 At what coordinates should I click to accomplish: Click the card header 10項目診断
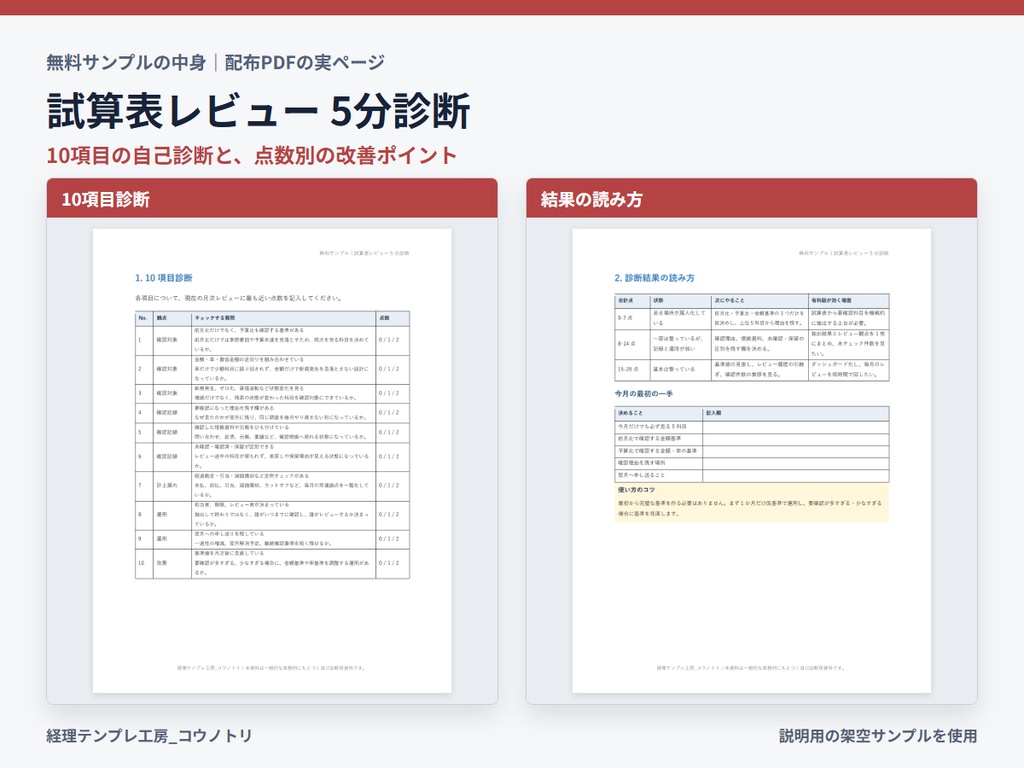click(x=272, y=199)
